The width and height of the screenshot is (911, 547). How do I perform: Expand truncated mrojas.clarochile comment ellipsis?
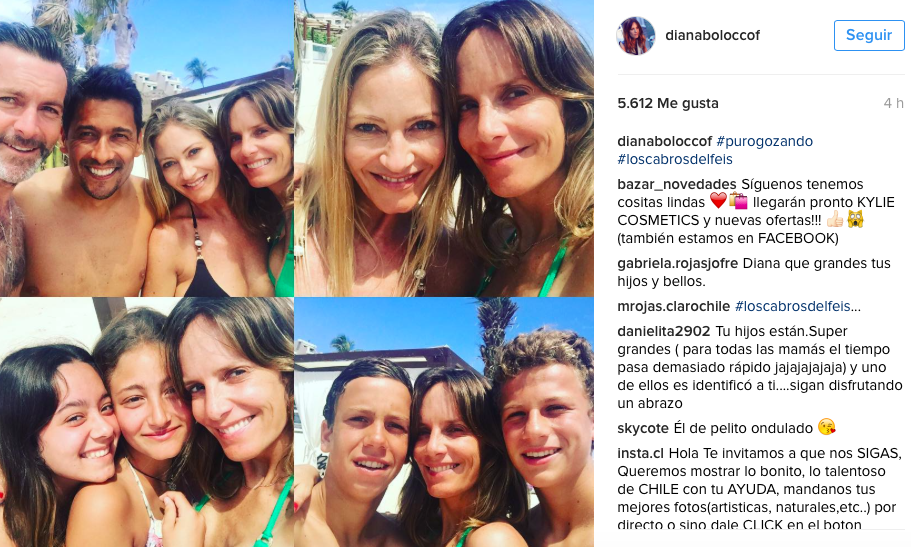coord(856,306)
